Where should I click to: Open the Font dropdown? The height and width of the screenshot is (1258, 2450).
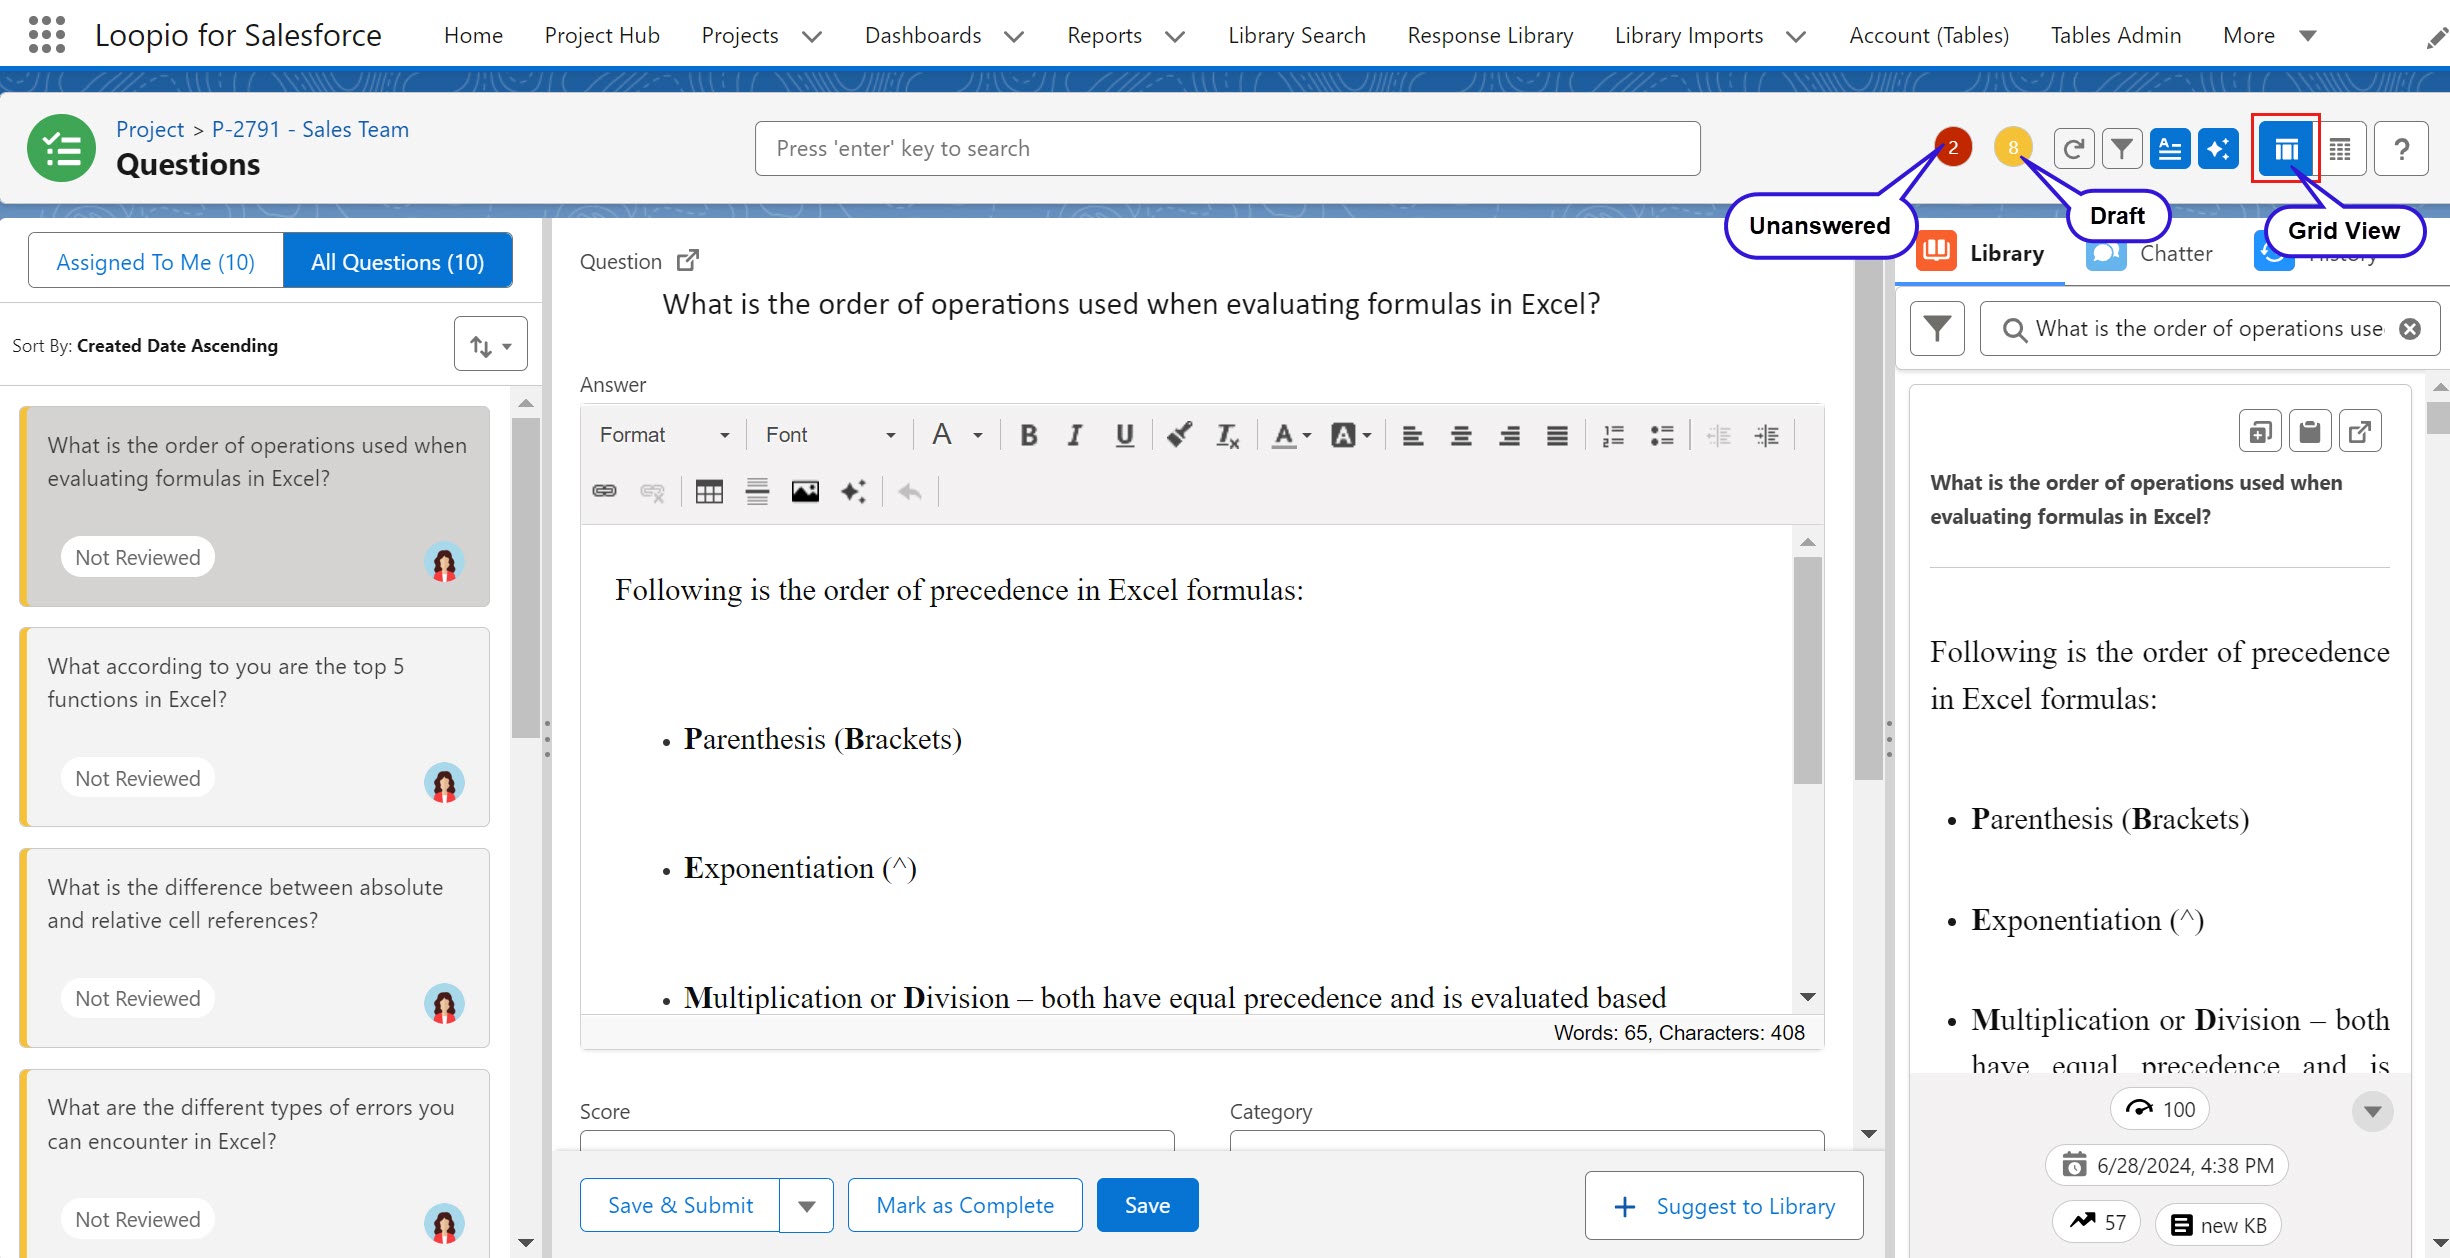(x=830, y=435)
